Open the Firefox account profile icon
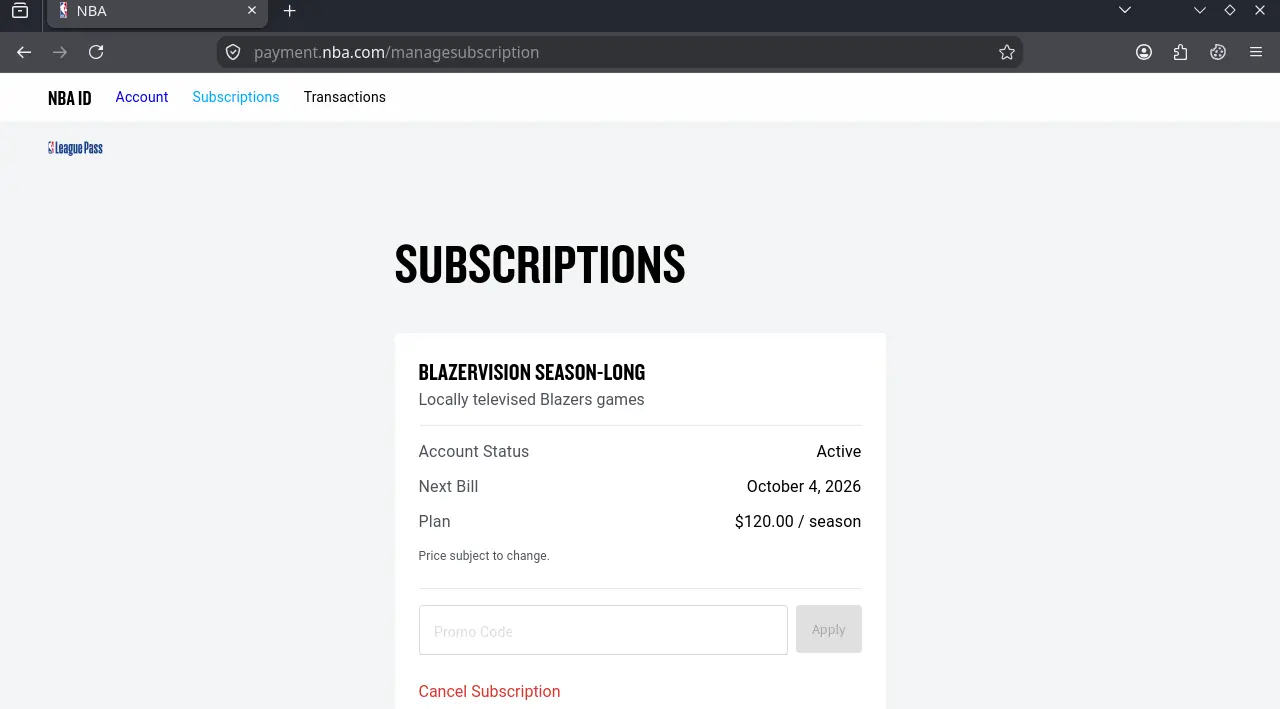This screenshot has height=709, width=1280. tap(1144, 52)
